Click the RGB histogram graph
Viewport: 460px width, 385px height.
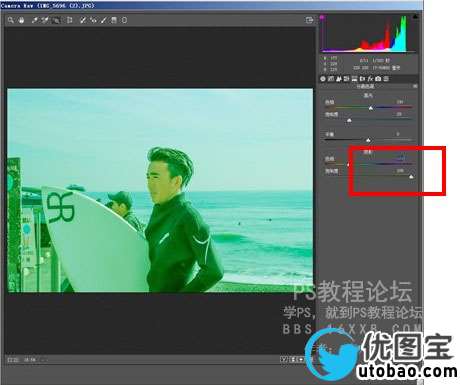tap(368, 33)
